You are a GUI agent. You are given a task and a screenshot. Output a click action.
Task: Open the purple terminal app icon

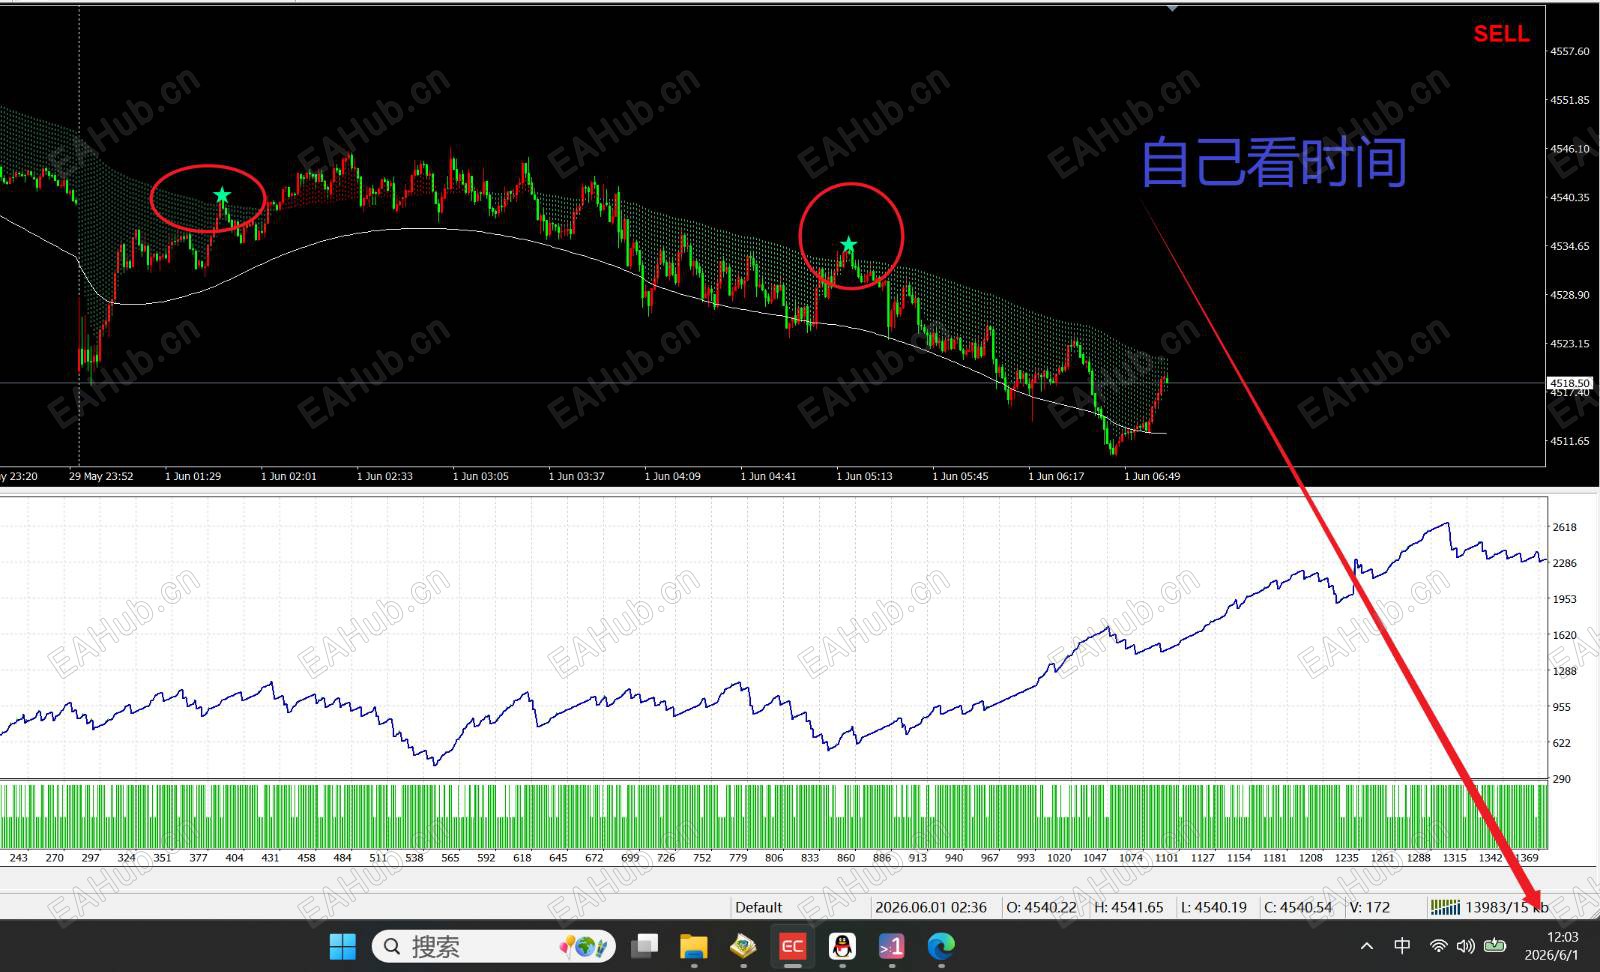891,946
